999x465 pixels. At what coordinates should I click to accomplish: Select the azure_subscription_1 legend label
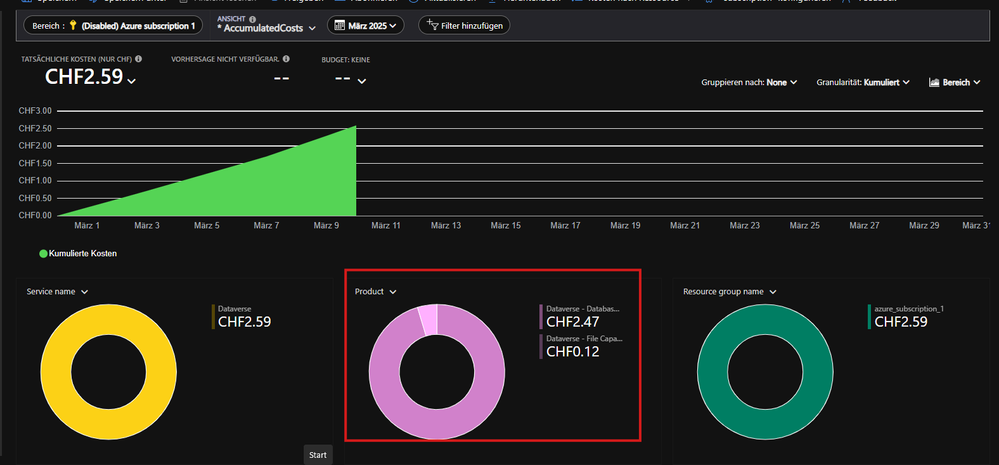[909, 309]
